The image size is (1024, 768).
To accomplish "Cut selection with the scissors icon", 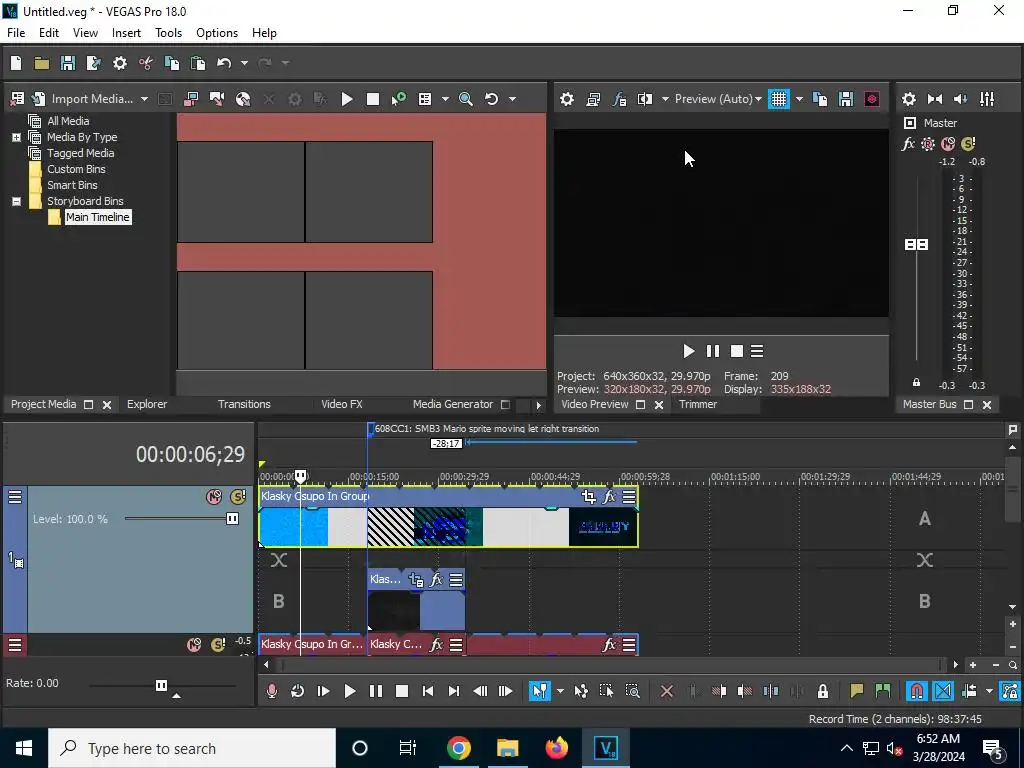I will pyautogui.click(x=146, y=63).
